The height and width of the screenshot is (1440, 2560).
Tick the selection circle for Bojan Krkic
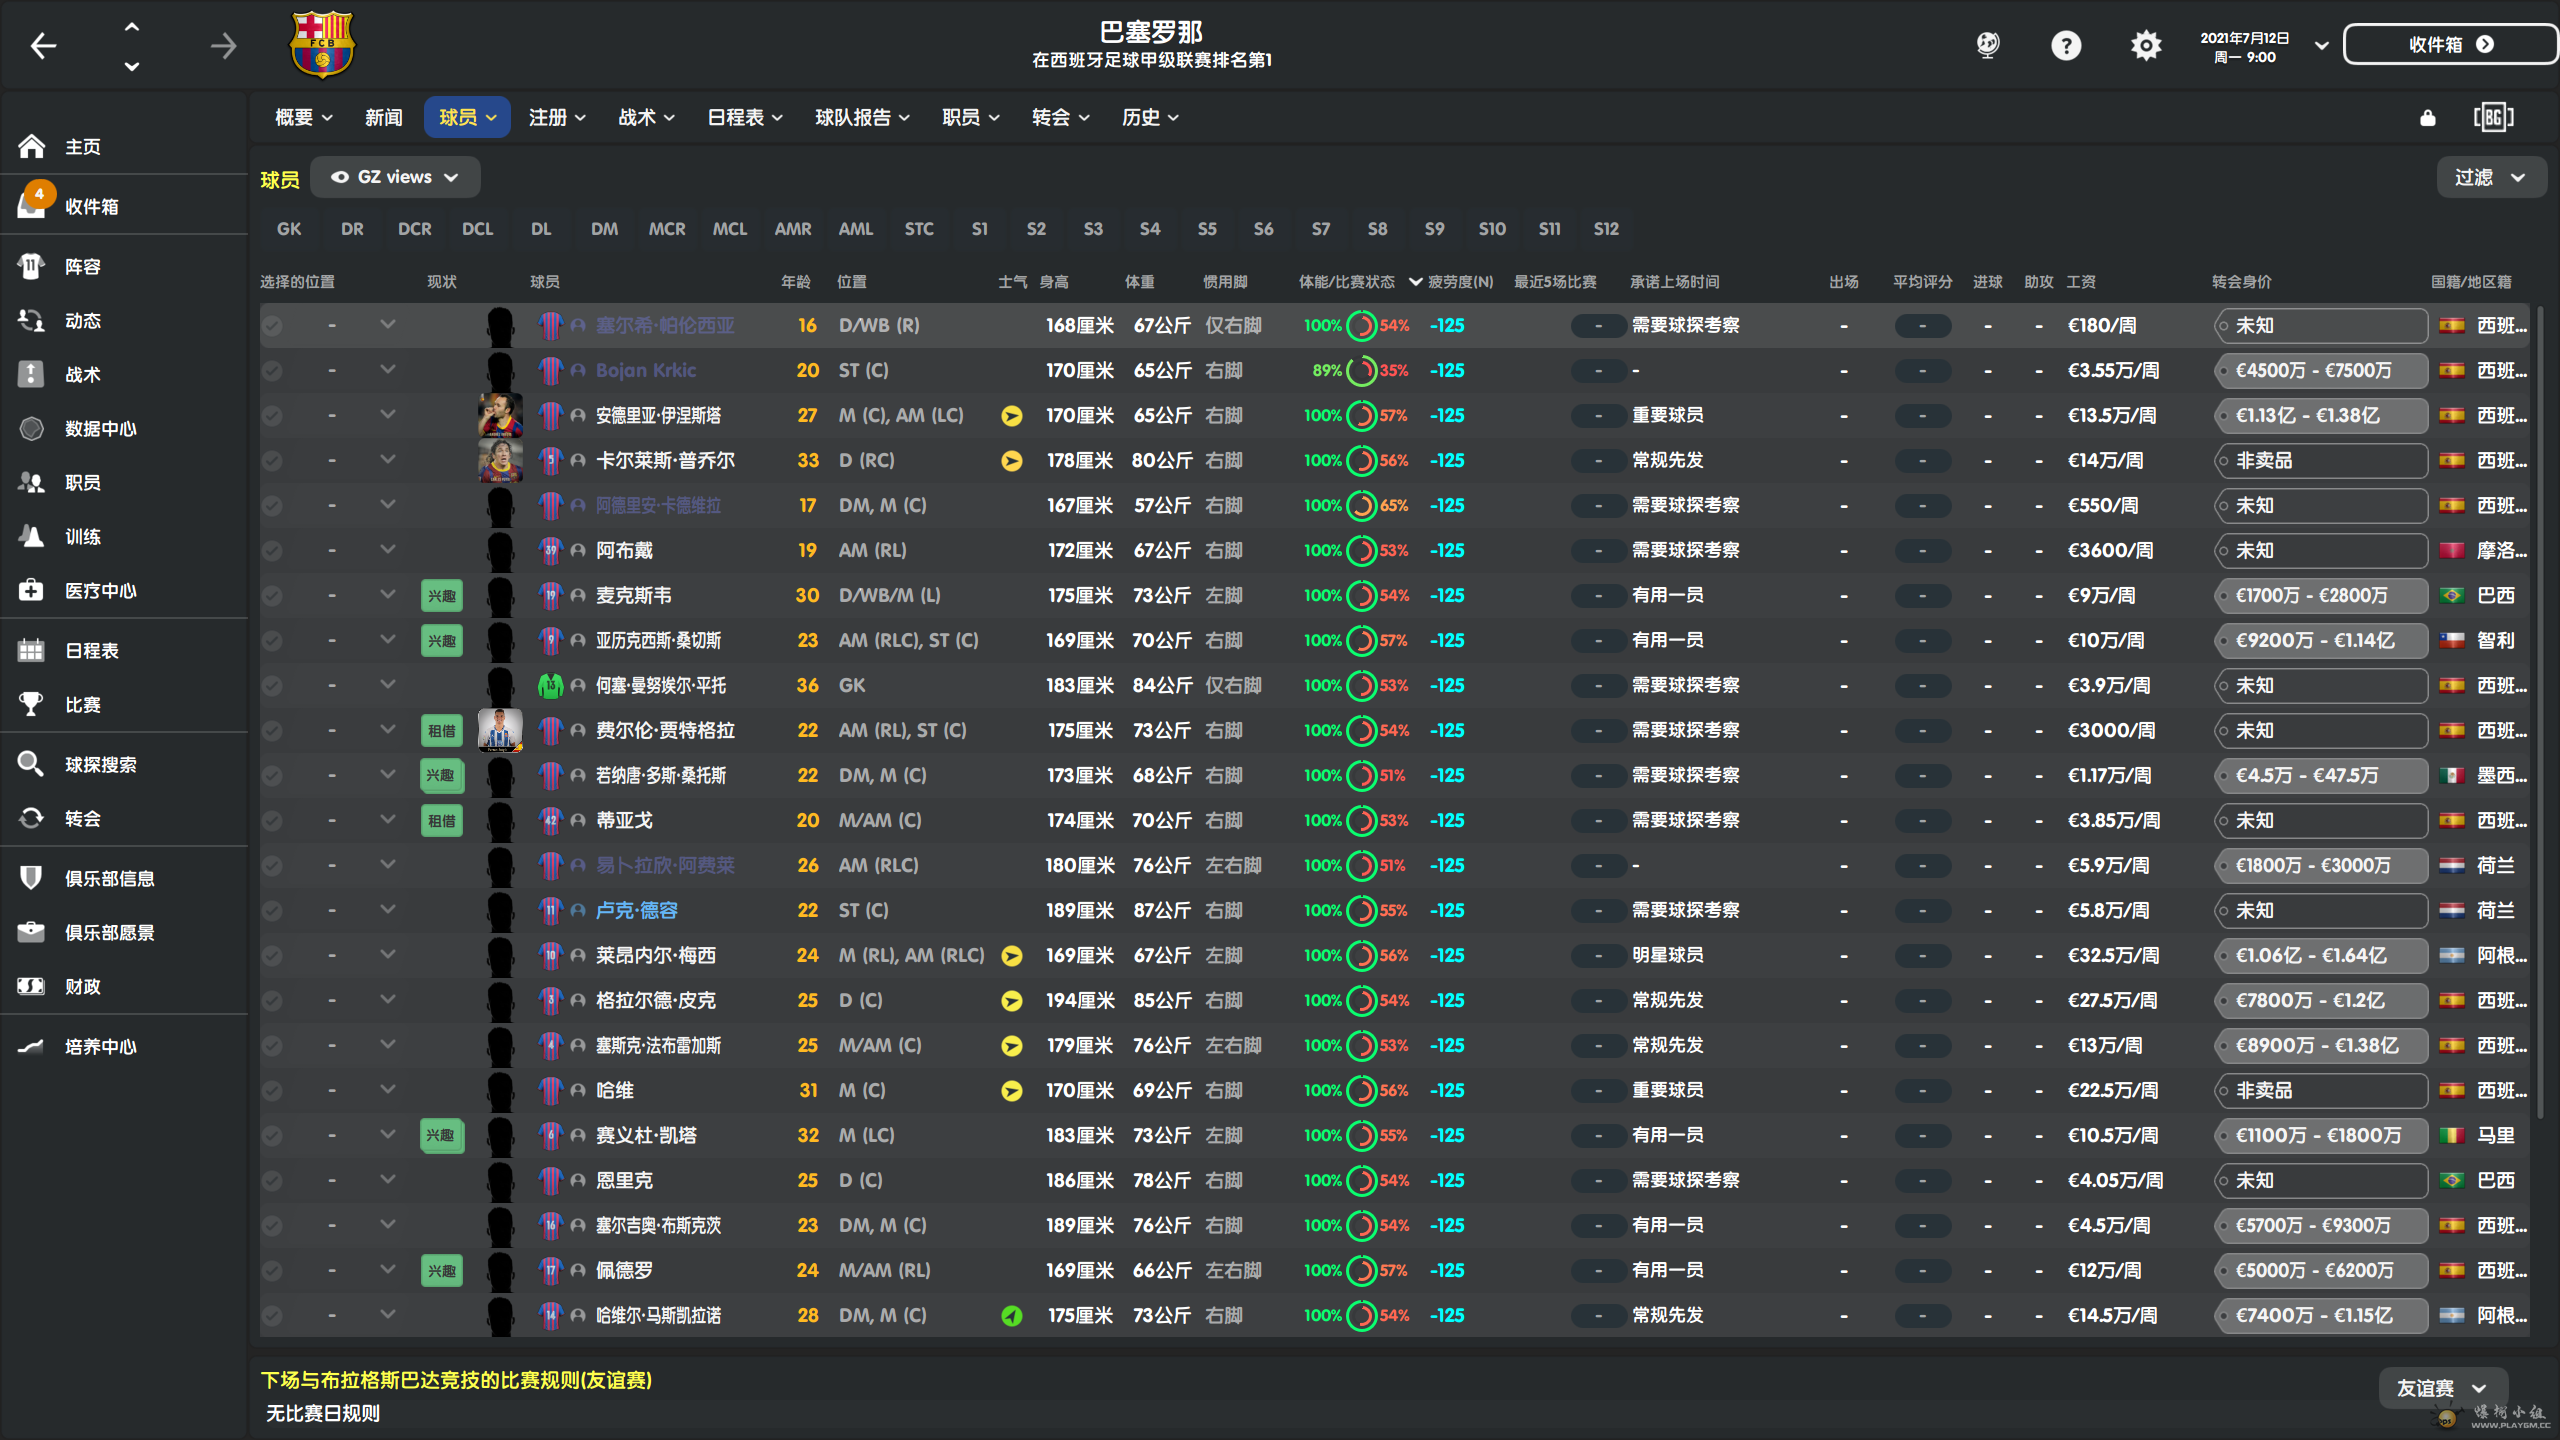272,371
